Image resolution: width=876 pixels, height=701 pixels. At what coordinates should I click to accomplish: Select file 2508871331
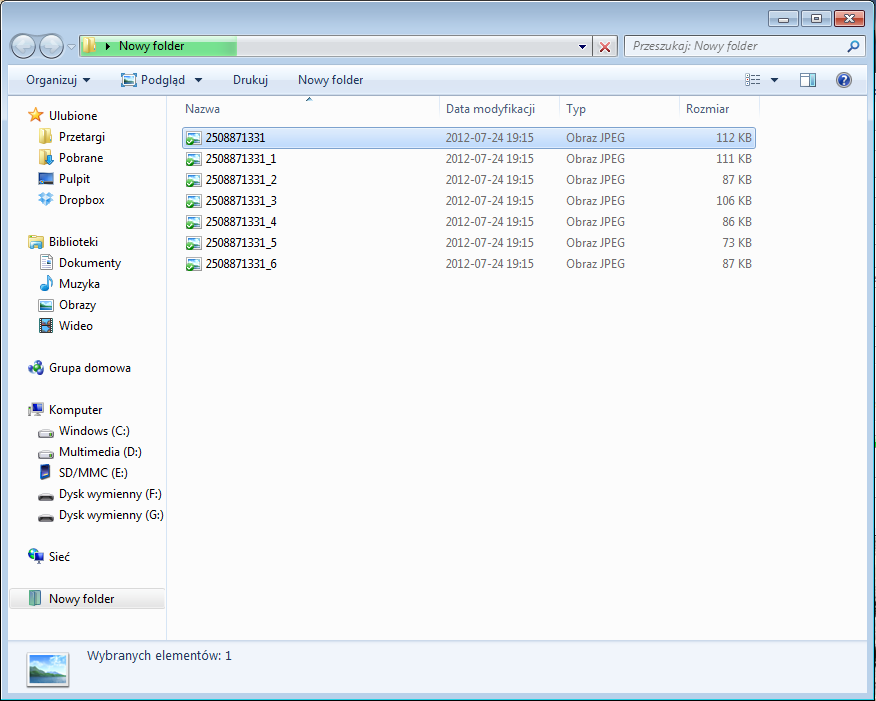click(x=469, y=138)
